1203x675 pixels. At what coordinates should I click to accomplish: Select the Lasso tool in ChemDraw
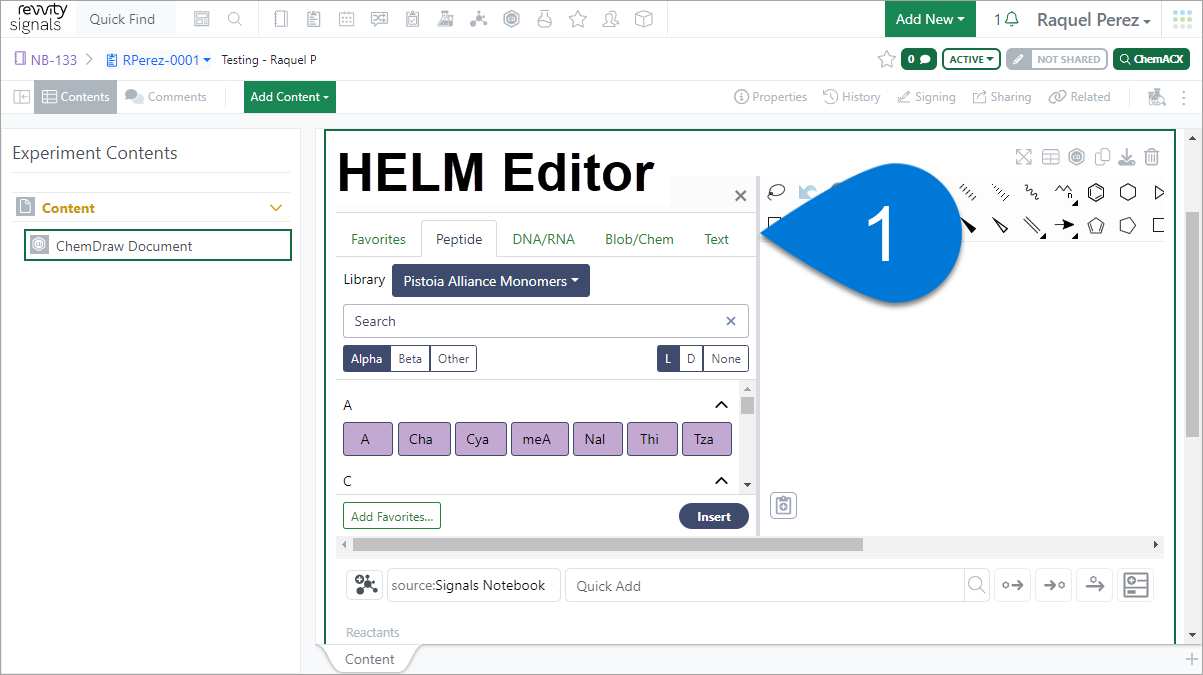(x=776, y=192)
